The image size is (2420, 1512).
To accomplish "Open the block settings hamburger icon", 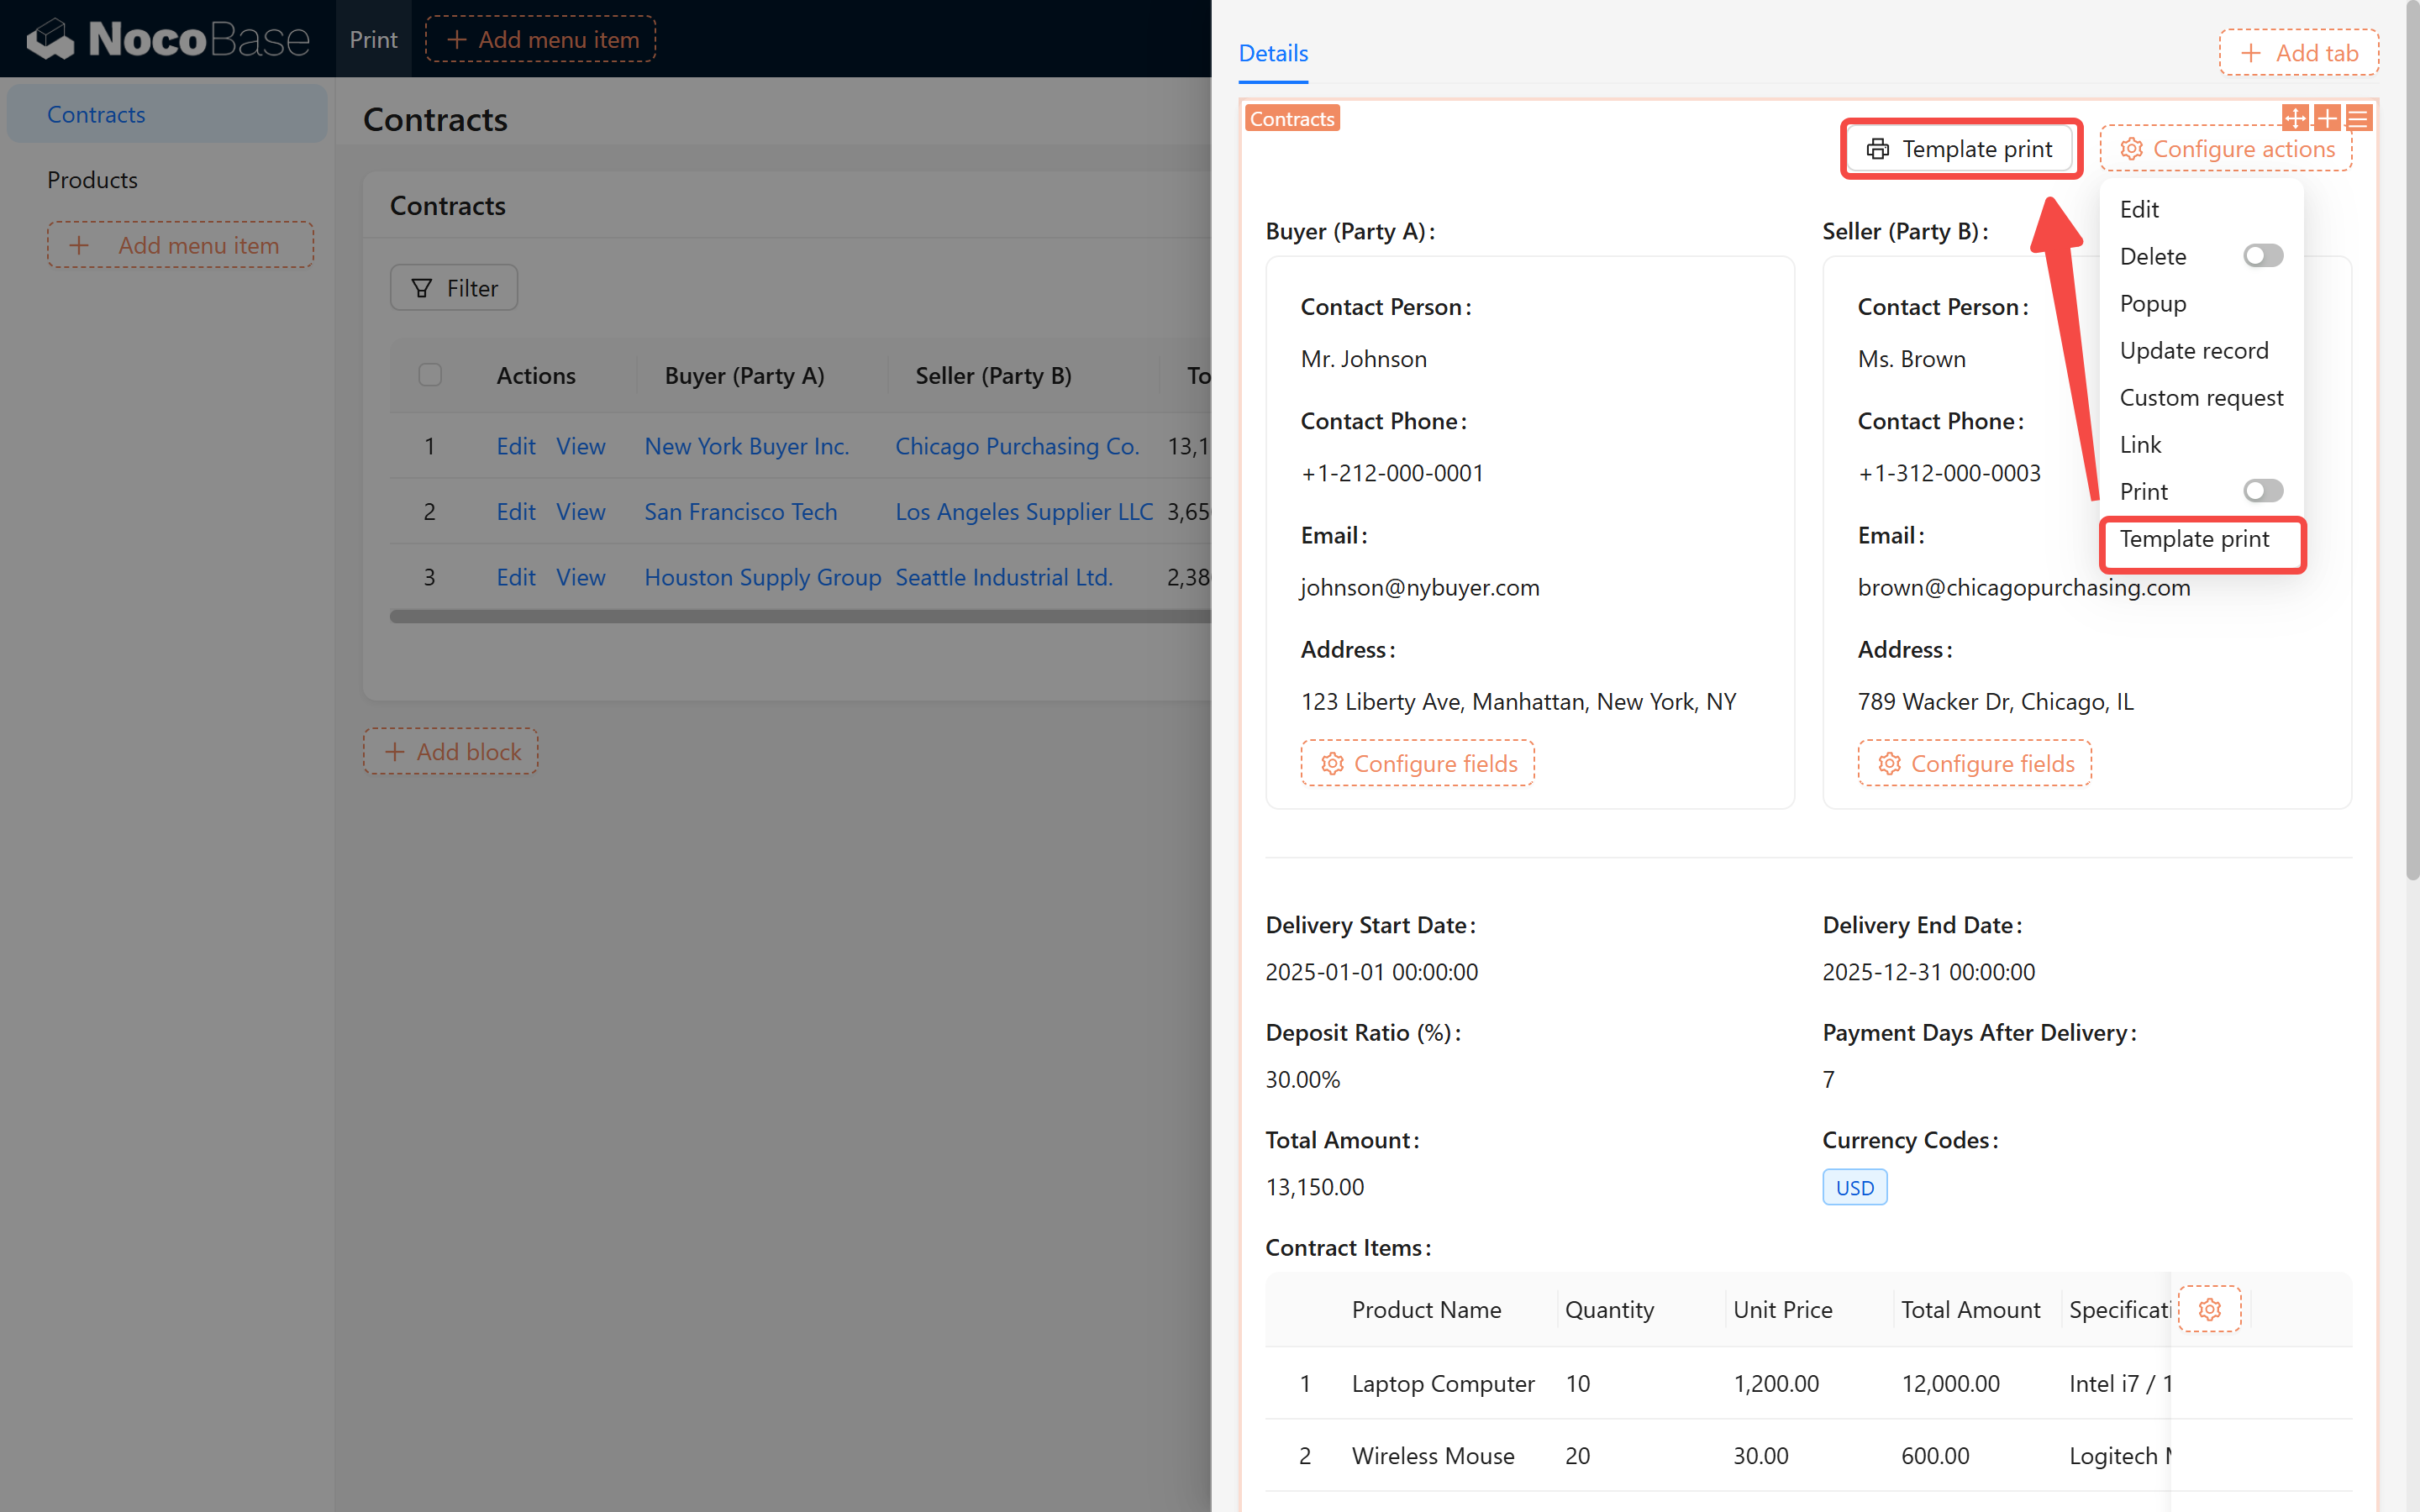I will 2358,118.
